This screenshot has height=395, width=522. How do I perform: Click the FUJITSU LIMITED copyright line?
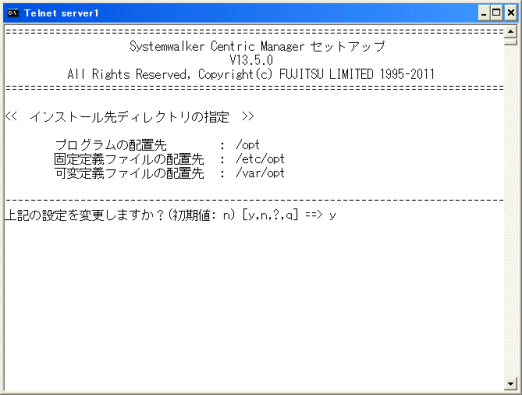(251, 74)
